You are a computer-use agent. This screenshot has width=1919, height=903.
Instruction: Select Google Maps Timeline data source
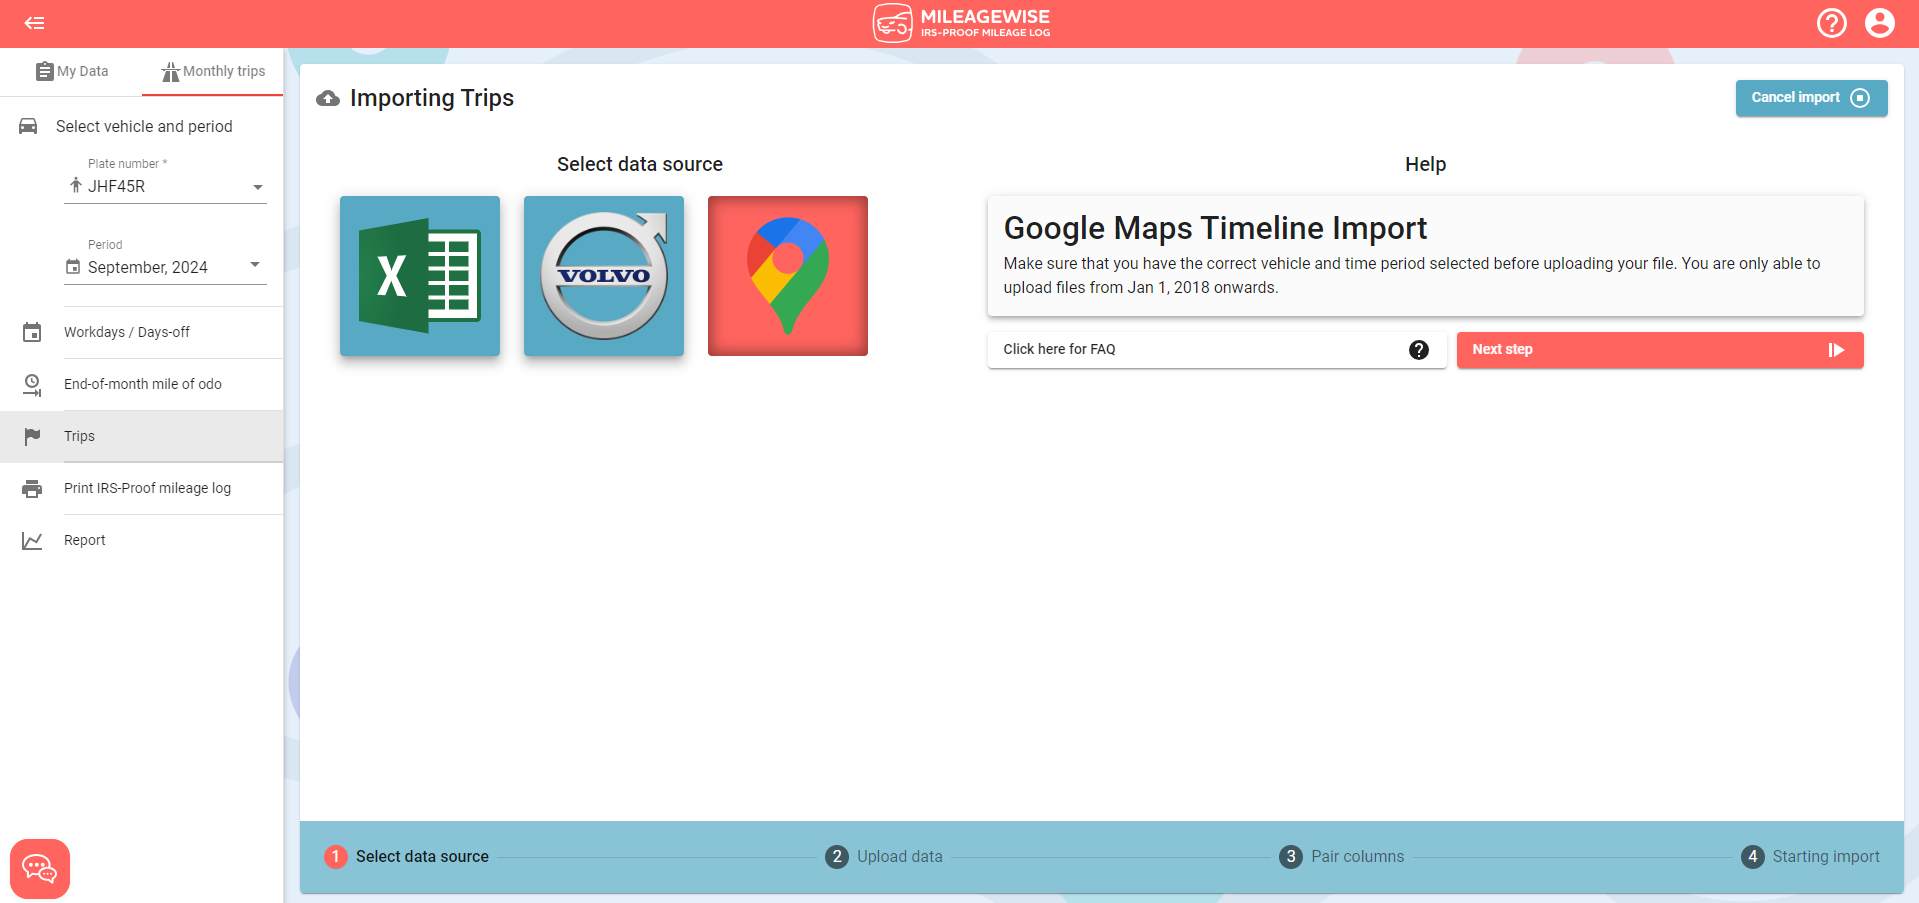point(788,276)
